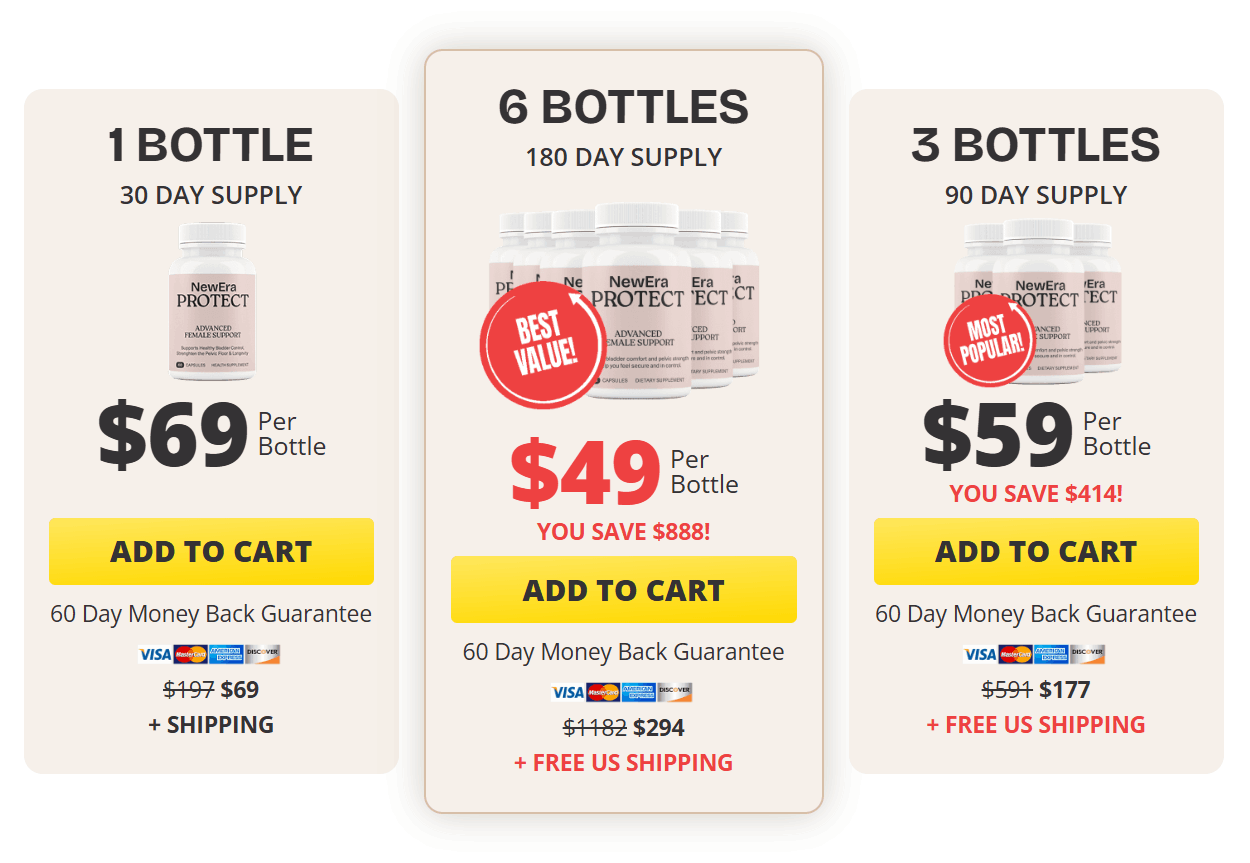Click Free US Shipping under 3 Bottles
This screenshot has width=1250, height=863.
tap(1036, 724)
